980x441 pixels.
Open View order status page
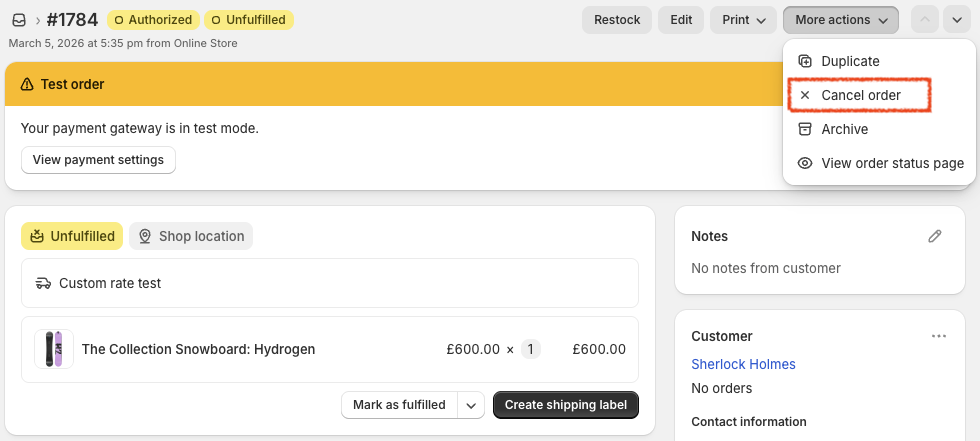[x=892, y=163]
